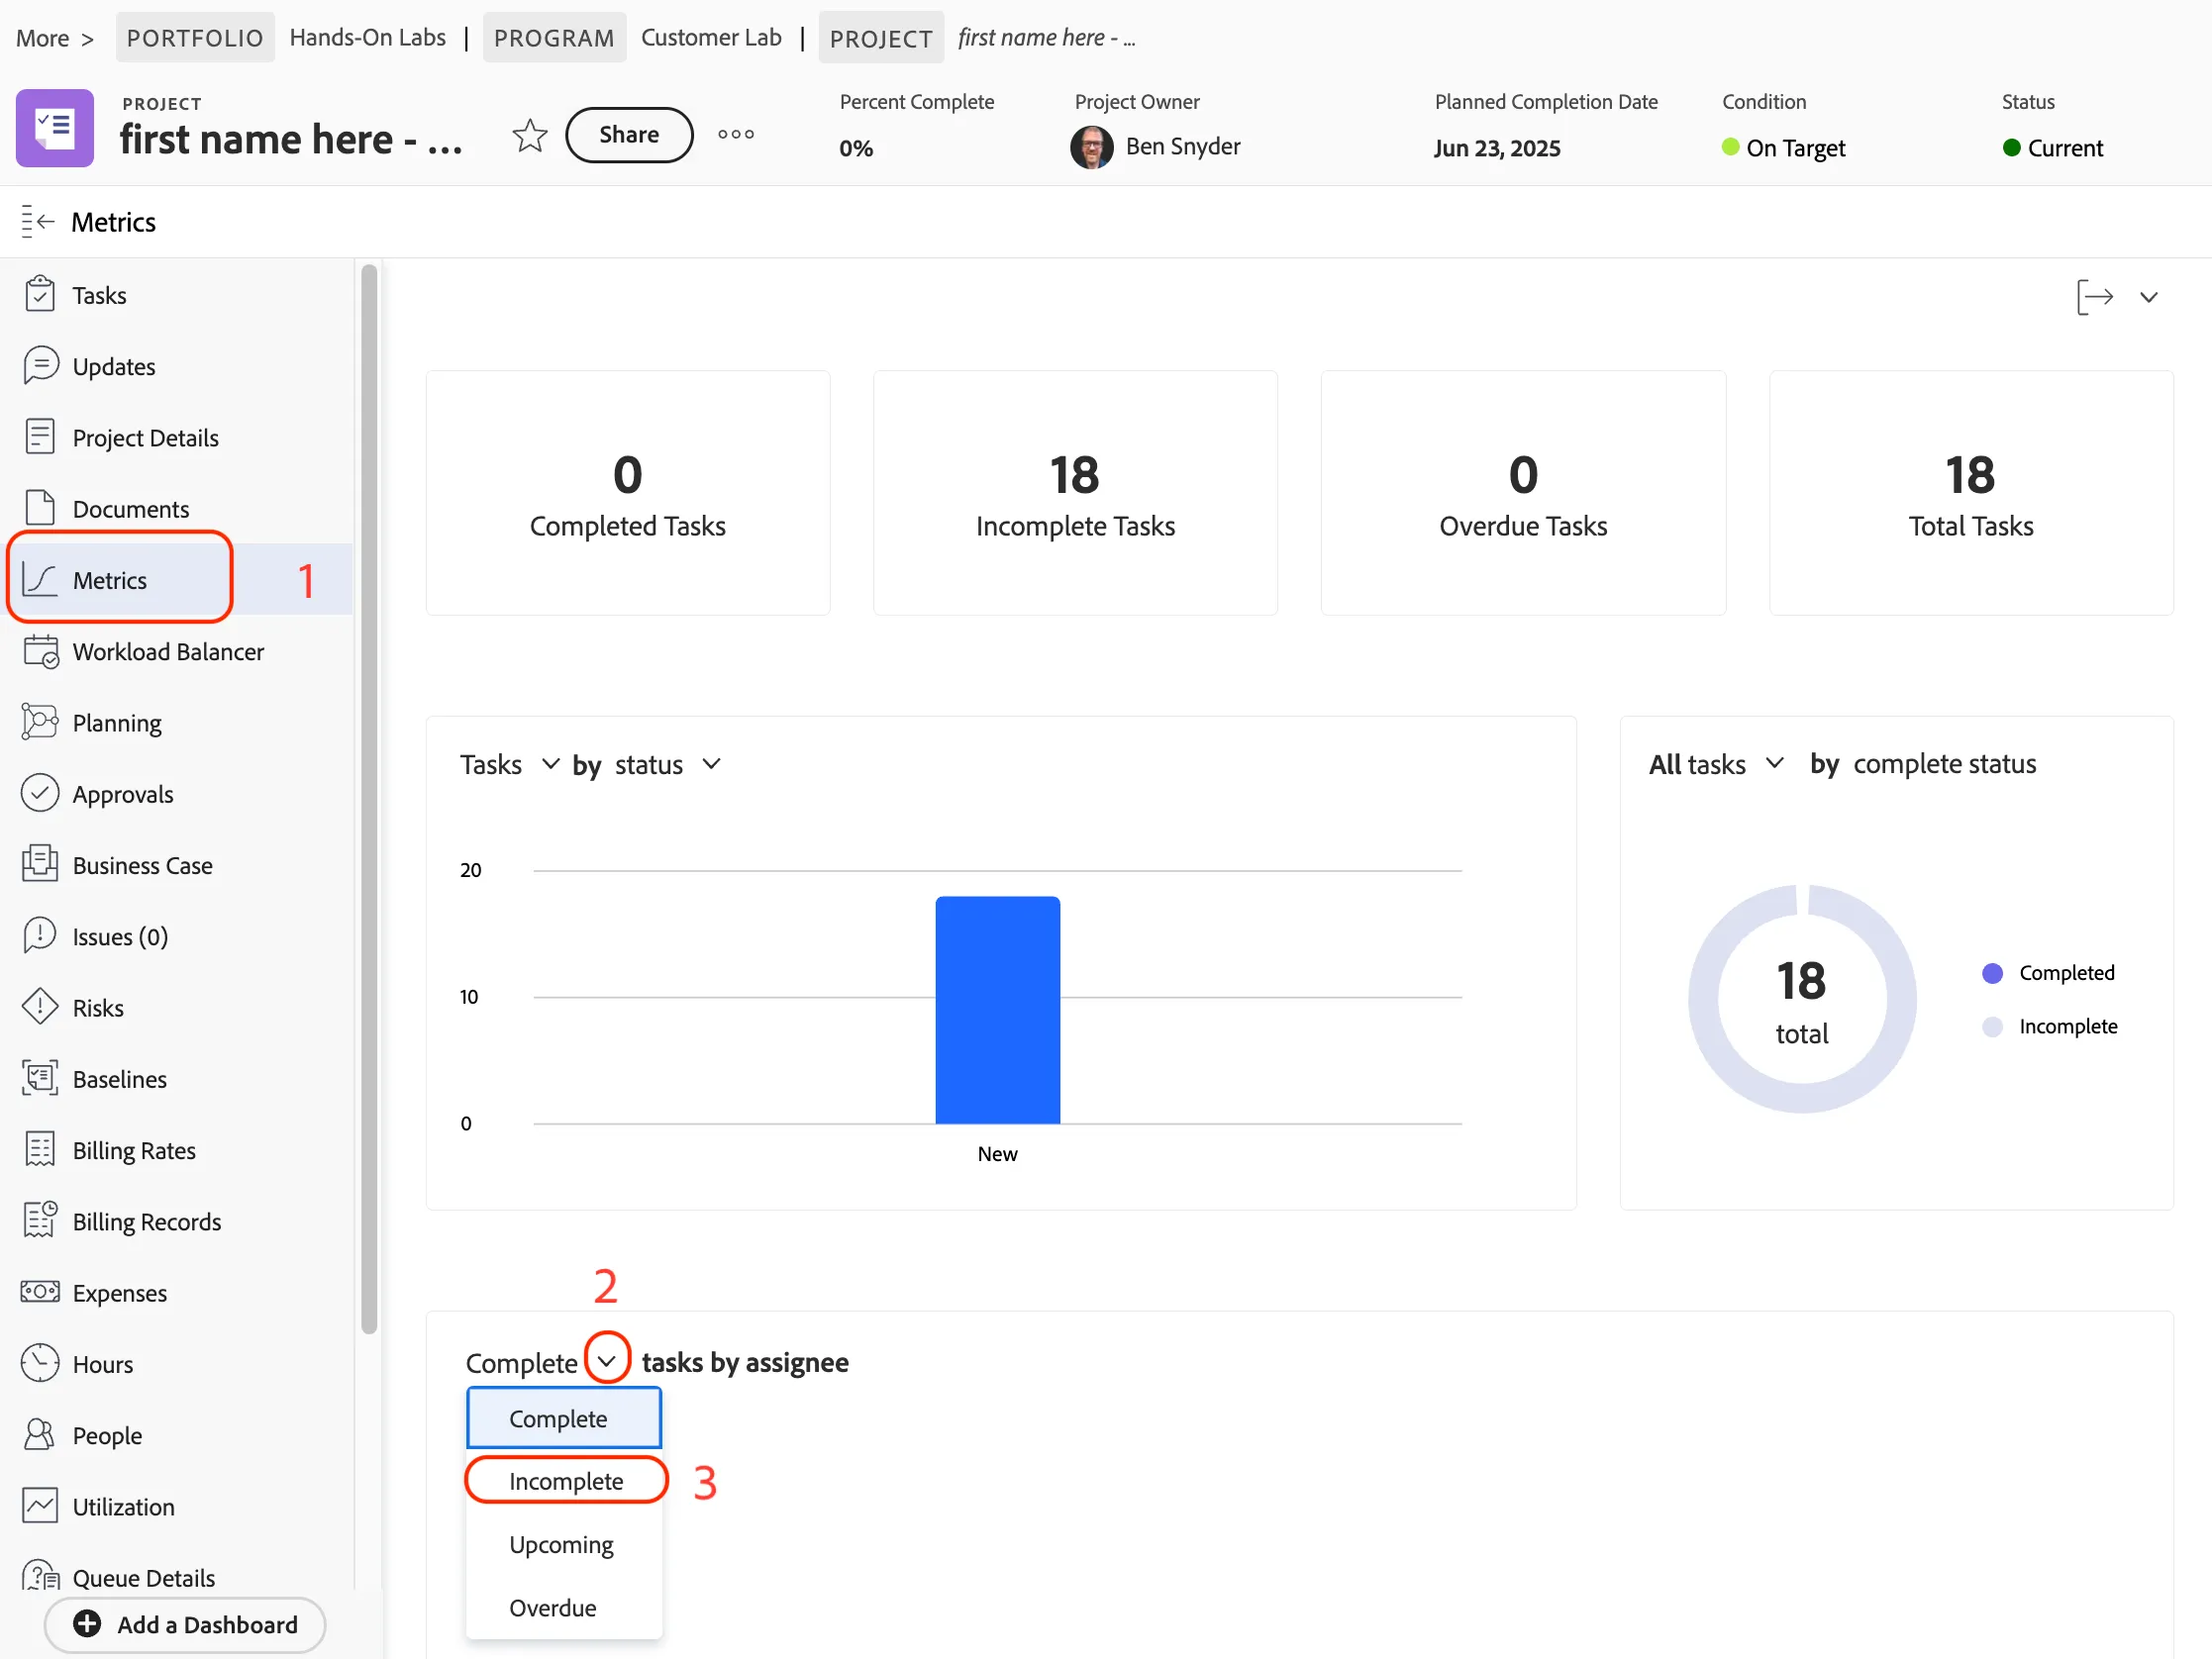Viewport: 2212px width, 1659px height.
Task: Expand the 'by status' grouping dropdown
Action: [x=711, y=764]
